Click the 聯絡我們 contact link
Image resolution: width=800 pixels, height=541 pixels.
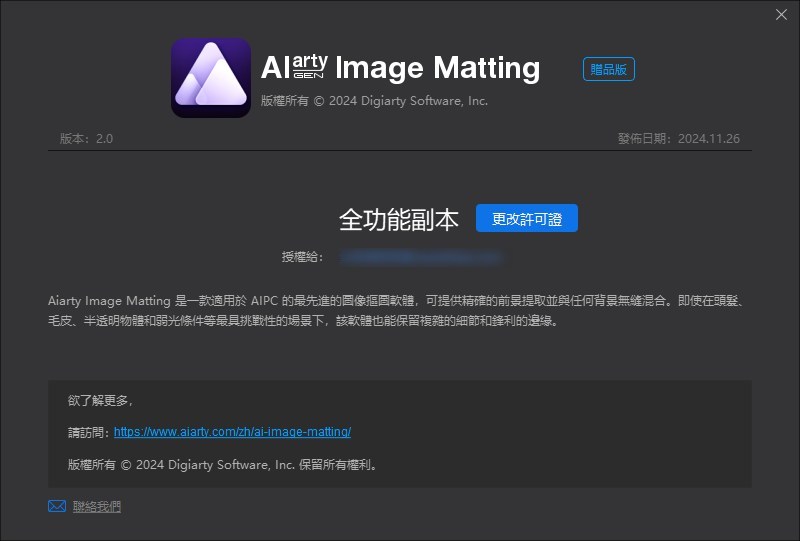97,506
